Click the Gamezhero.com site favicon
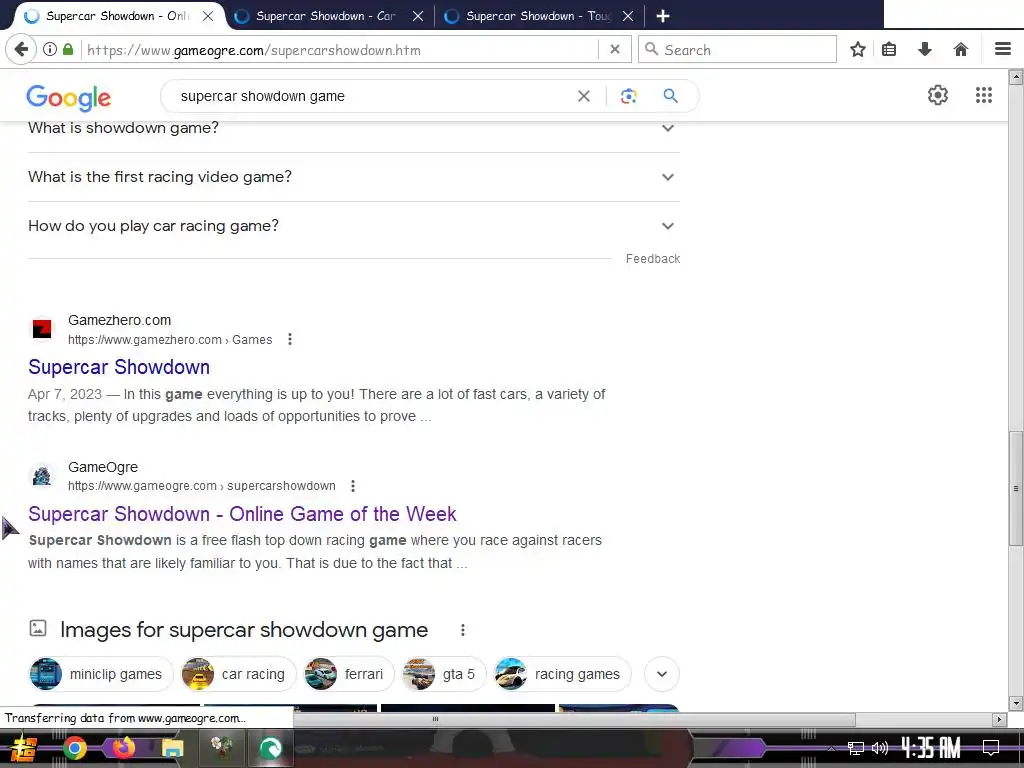Image resolution: width=1024 pixels, height=768 pixels. pyautogui.click(x=42, y=329)
